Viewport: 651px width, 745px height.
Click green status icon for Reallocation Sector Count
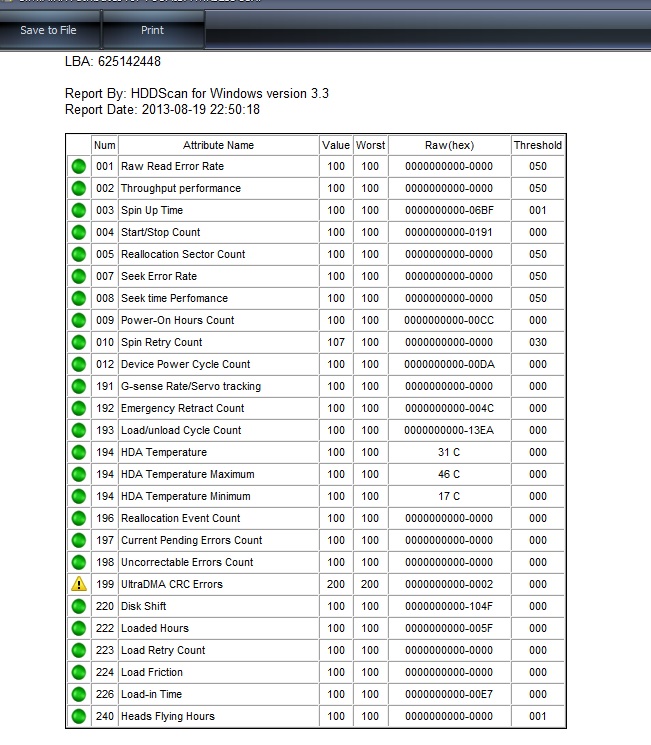(79, 254)
